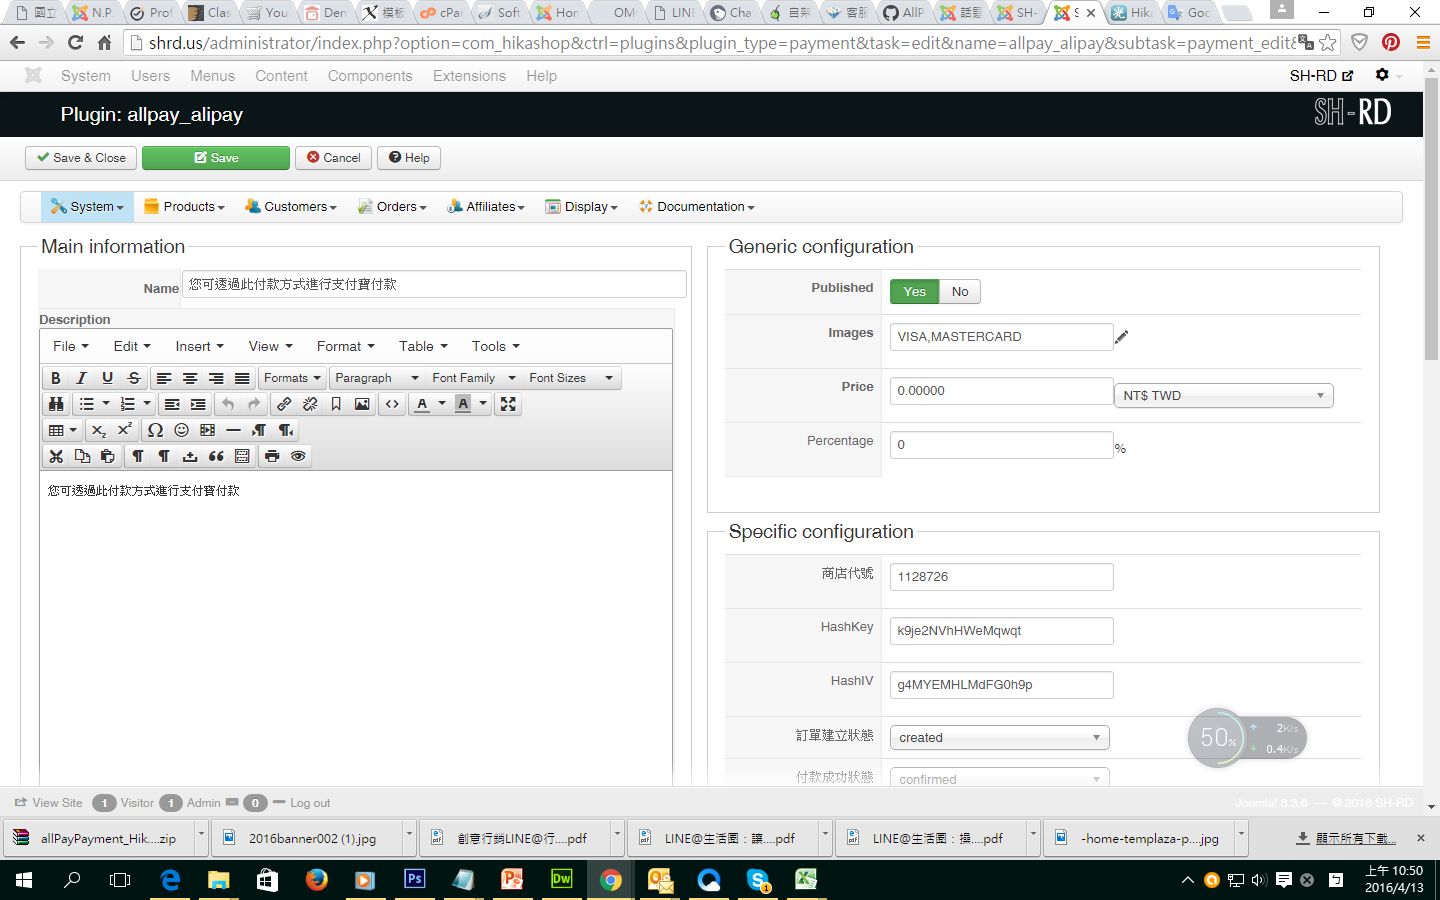Image resolution: width=1440 pixels, height=900 pixels.
Task: Remove link using the broken chain icon
Action: (310, 404)
